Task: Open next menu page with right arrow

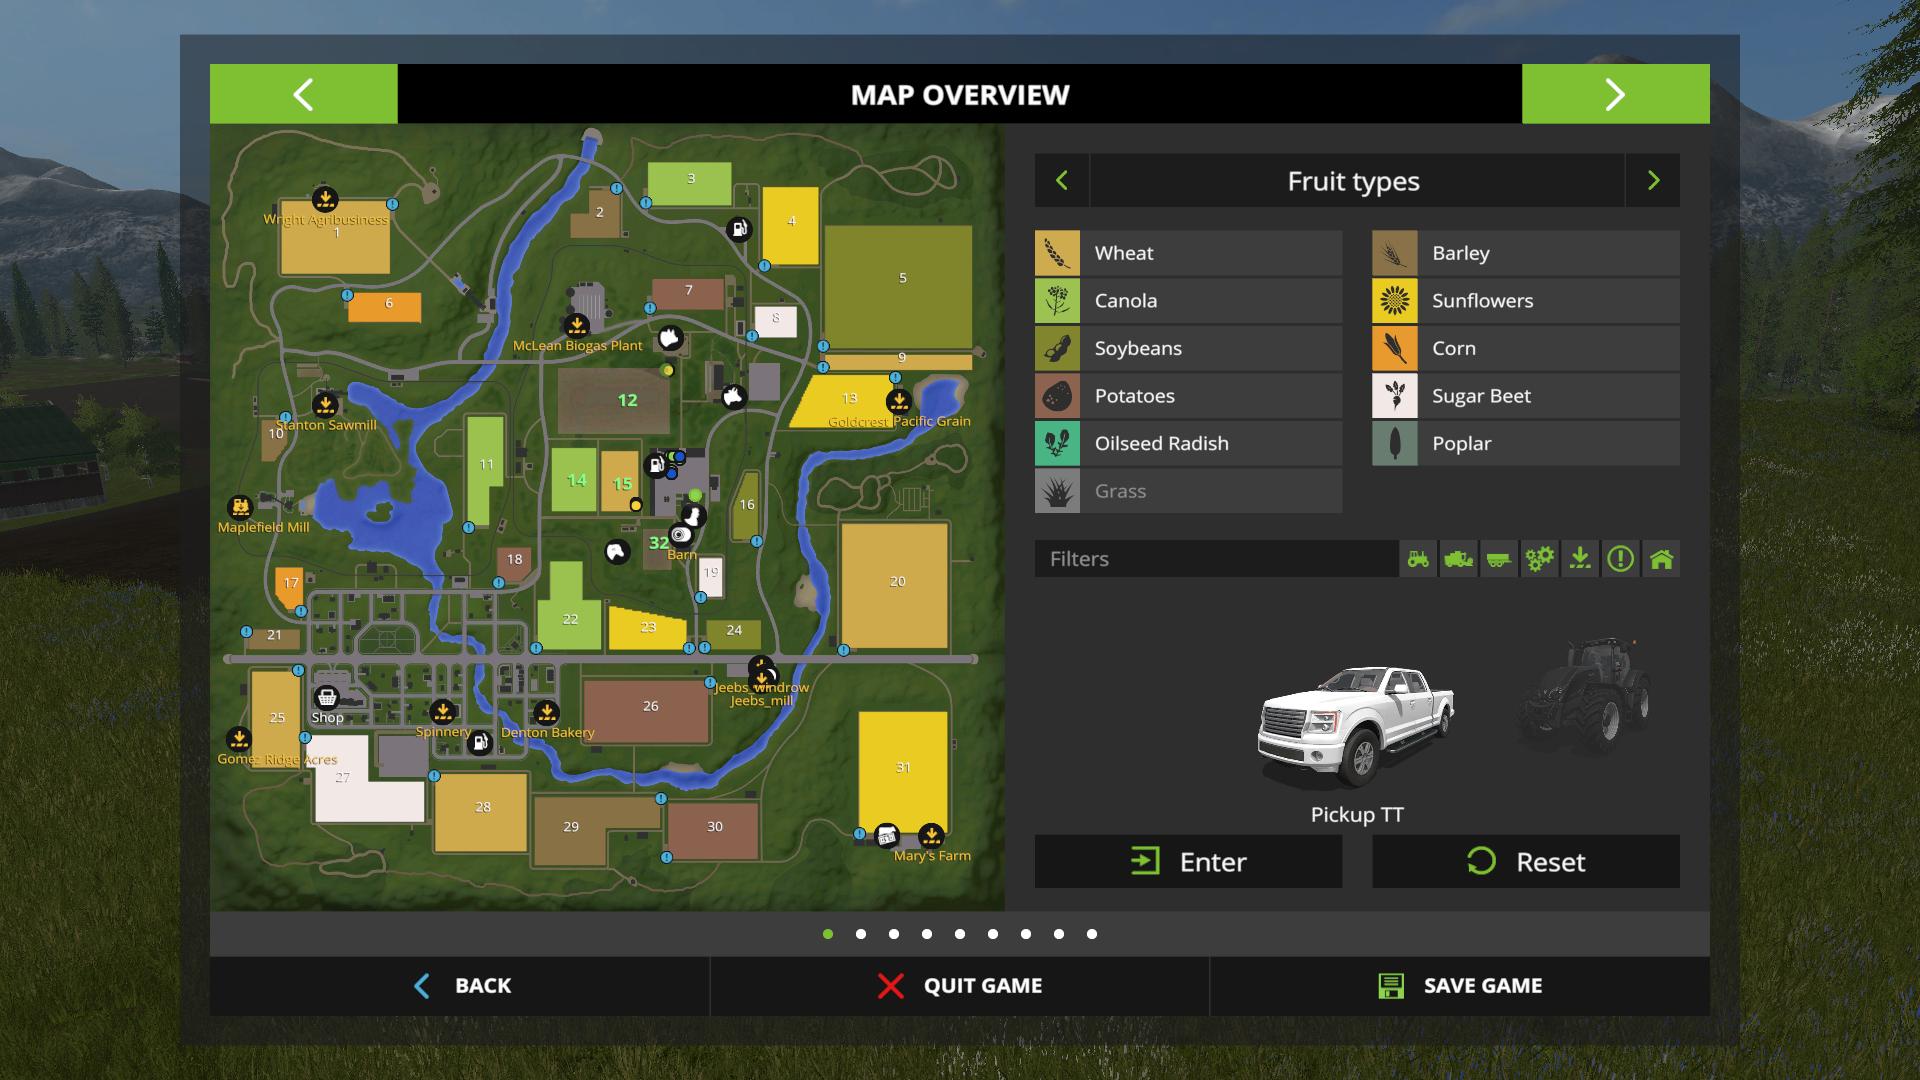Action: (1615, 95)
